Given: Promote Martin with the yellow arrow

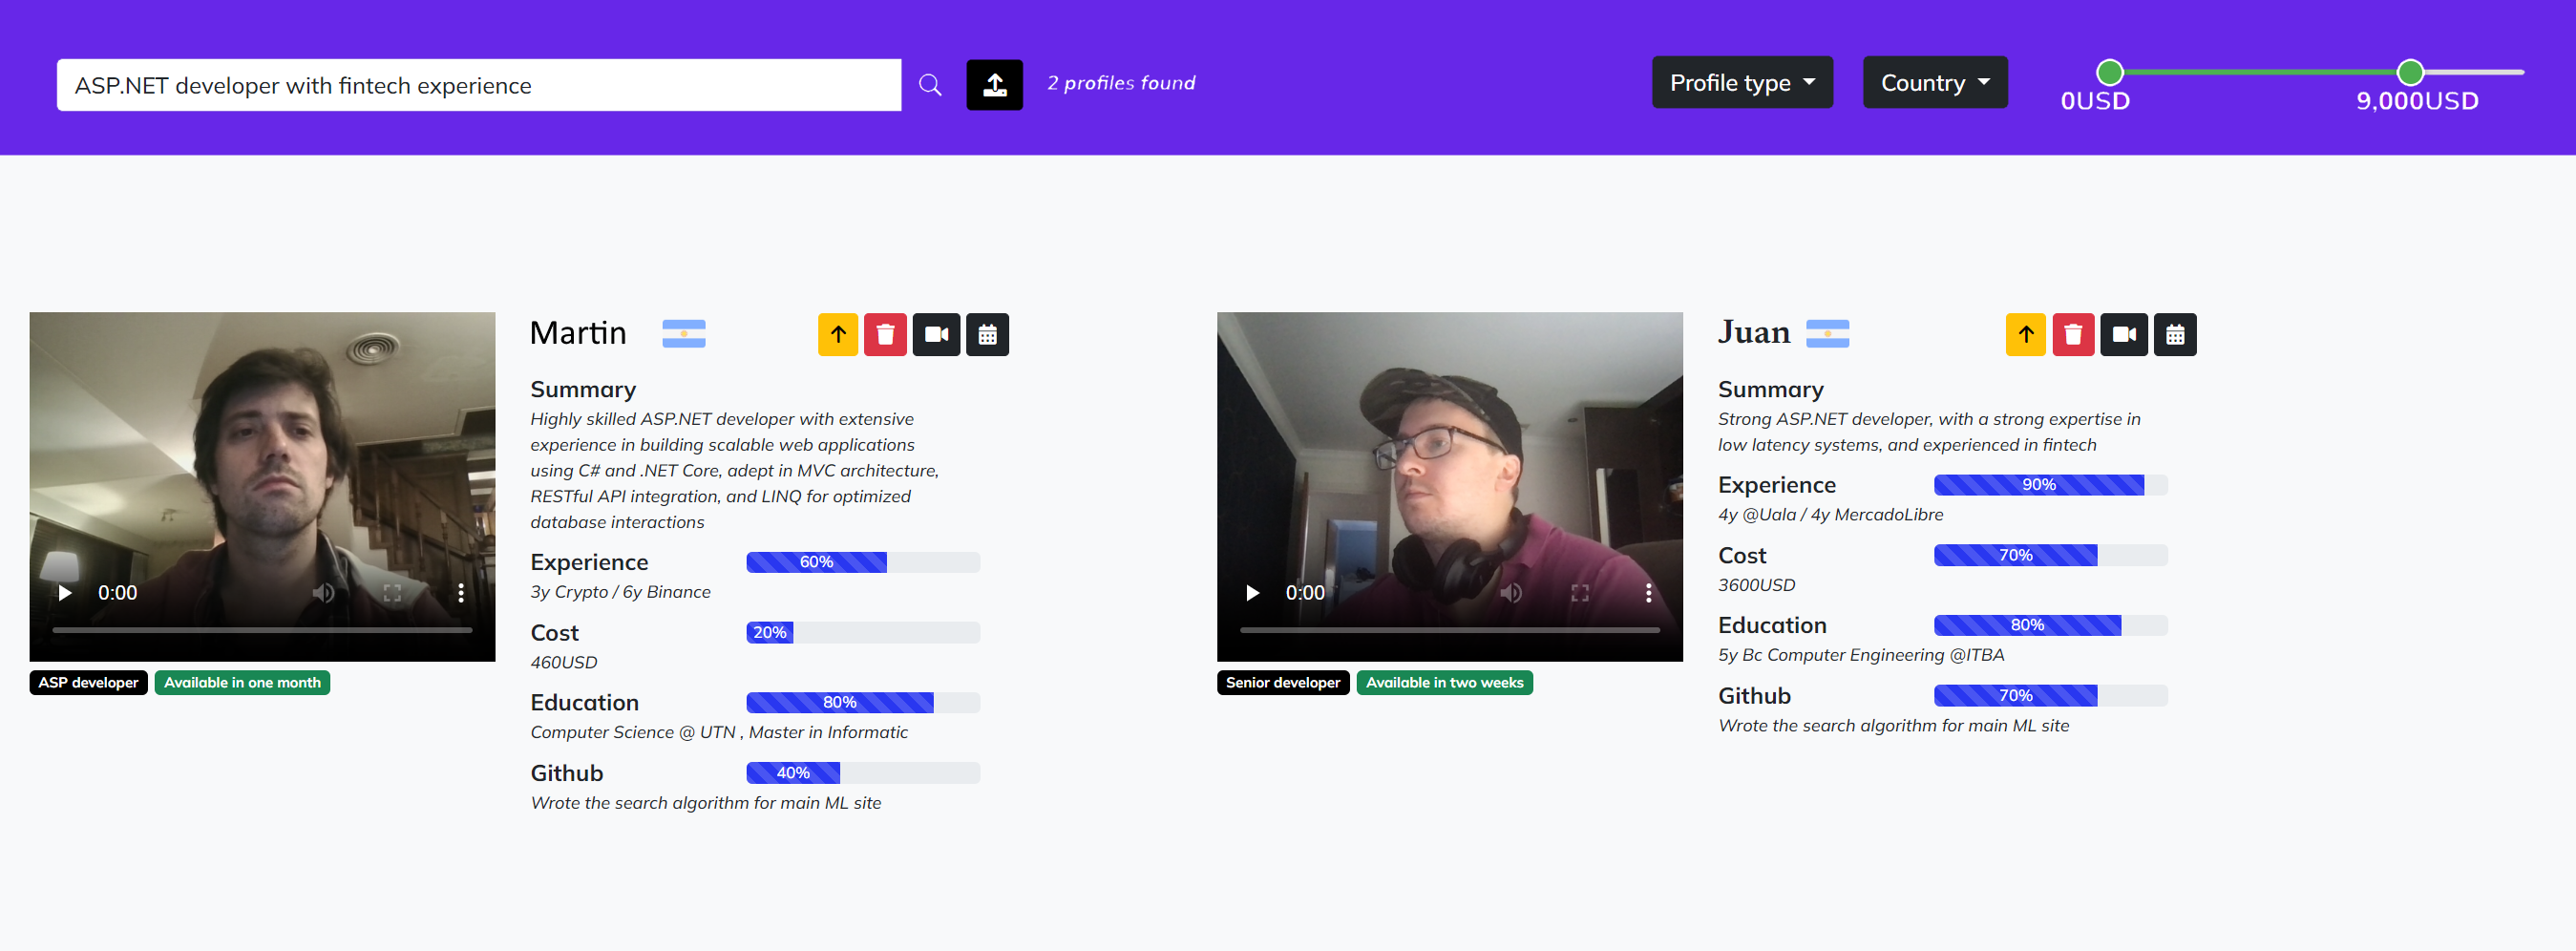Looking at the screenshot, I should click(838, 335).
